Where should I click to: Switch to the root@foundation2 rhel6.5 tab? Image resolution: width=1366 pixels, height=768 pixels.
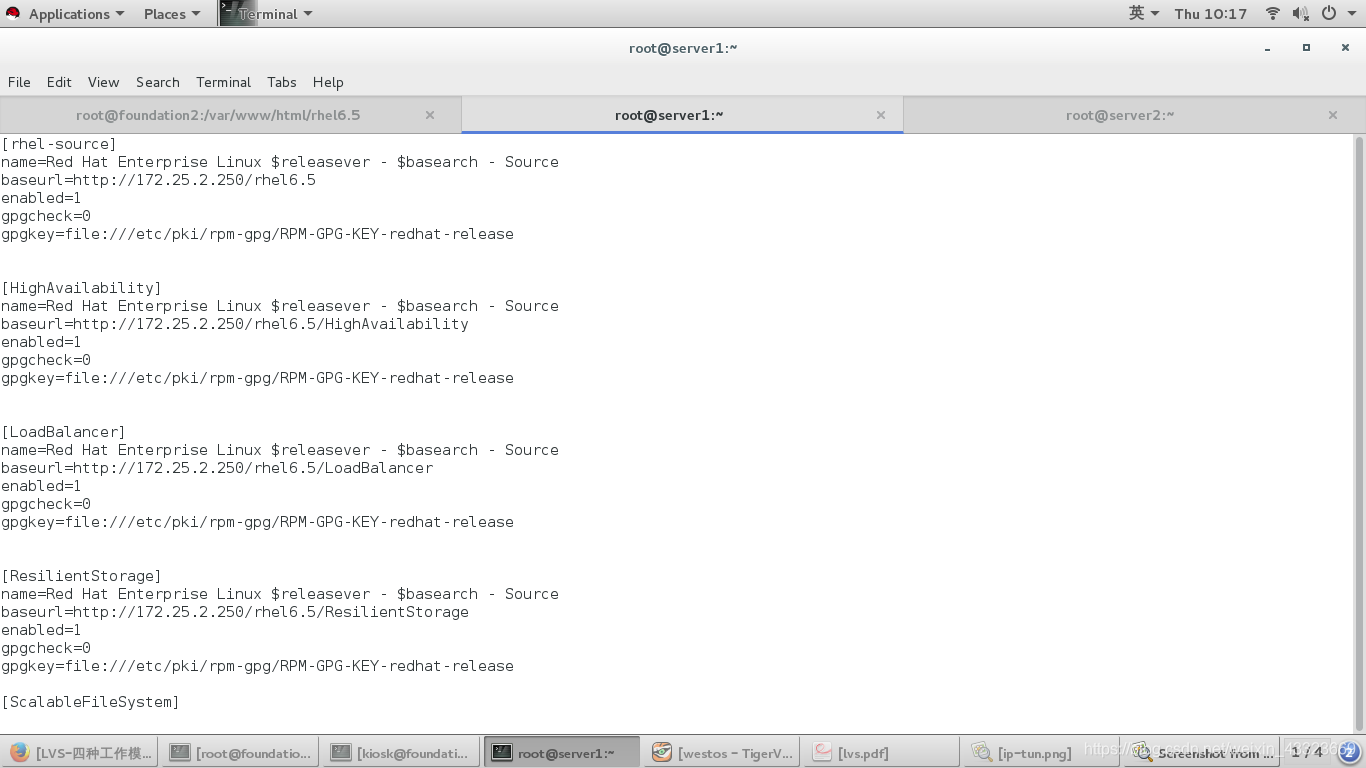pyautogui.click(x=218, y=115)
